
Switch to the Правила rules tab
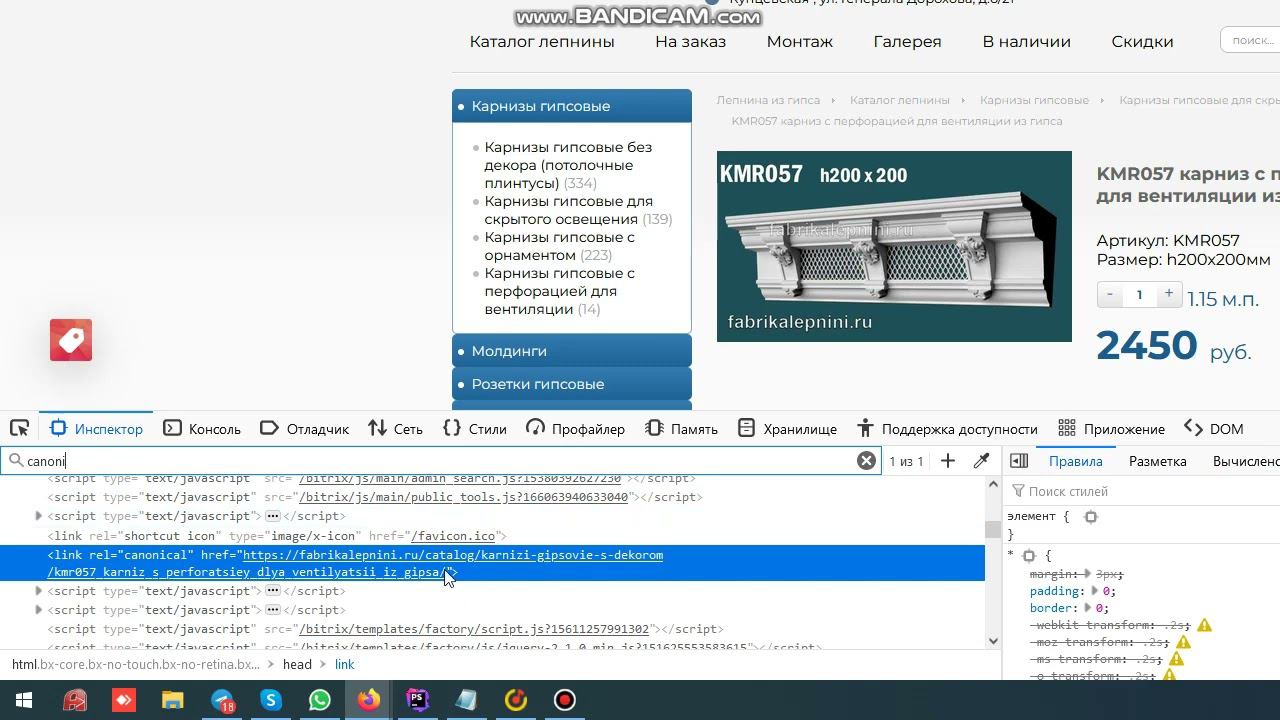point(1076,461)
